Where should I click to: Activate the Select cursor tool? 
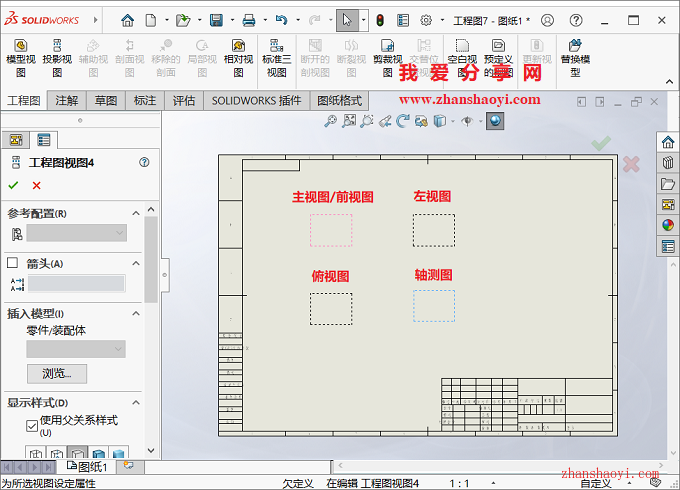click(347, 20)
